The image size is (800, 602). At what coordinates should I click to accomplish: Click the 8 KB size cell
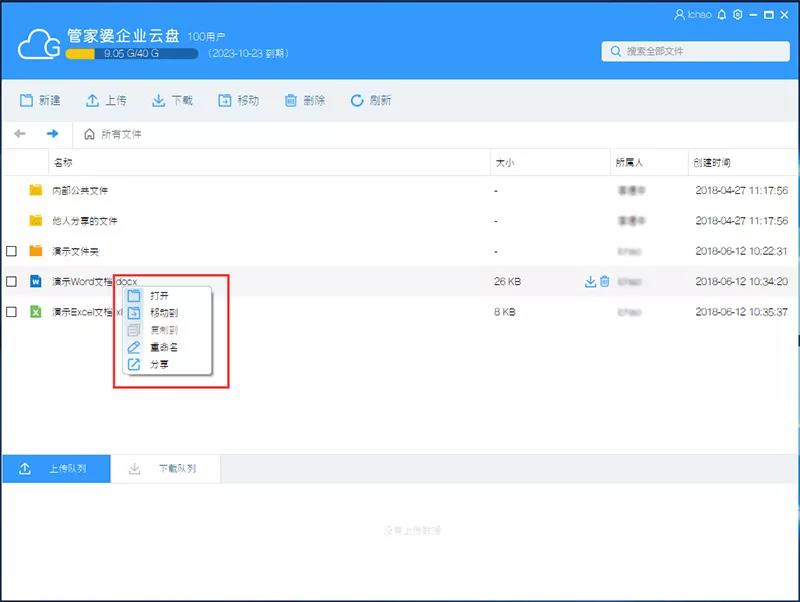(505, 312)
